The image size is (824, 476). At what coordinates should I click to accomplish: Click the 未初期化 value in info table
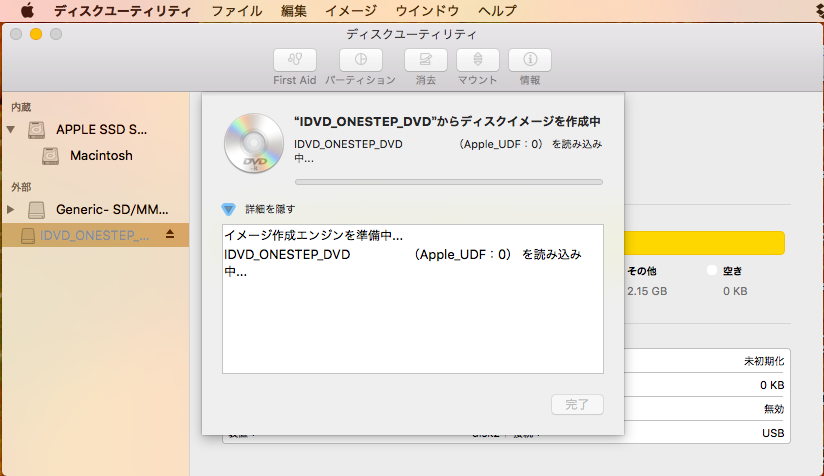764,361
